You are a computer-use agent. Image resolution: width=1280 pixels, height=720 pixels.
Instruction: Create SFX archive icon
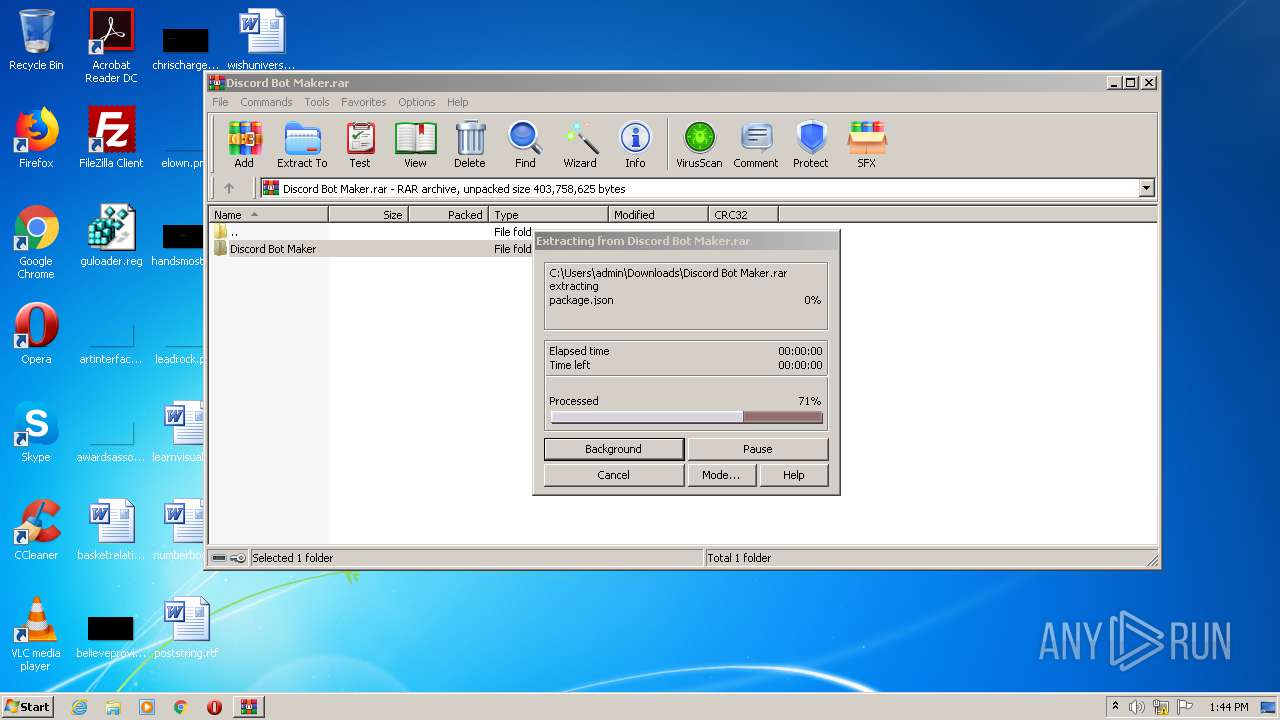(867, 145)
